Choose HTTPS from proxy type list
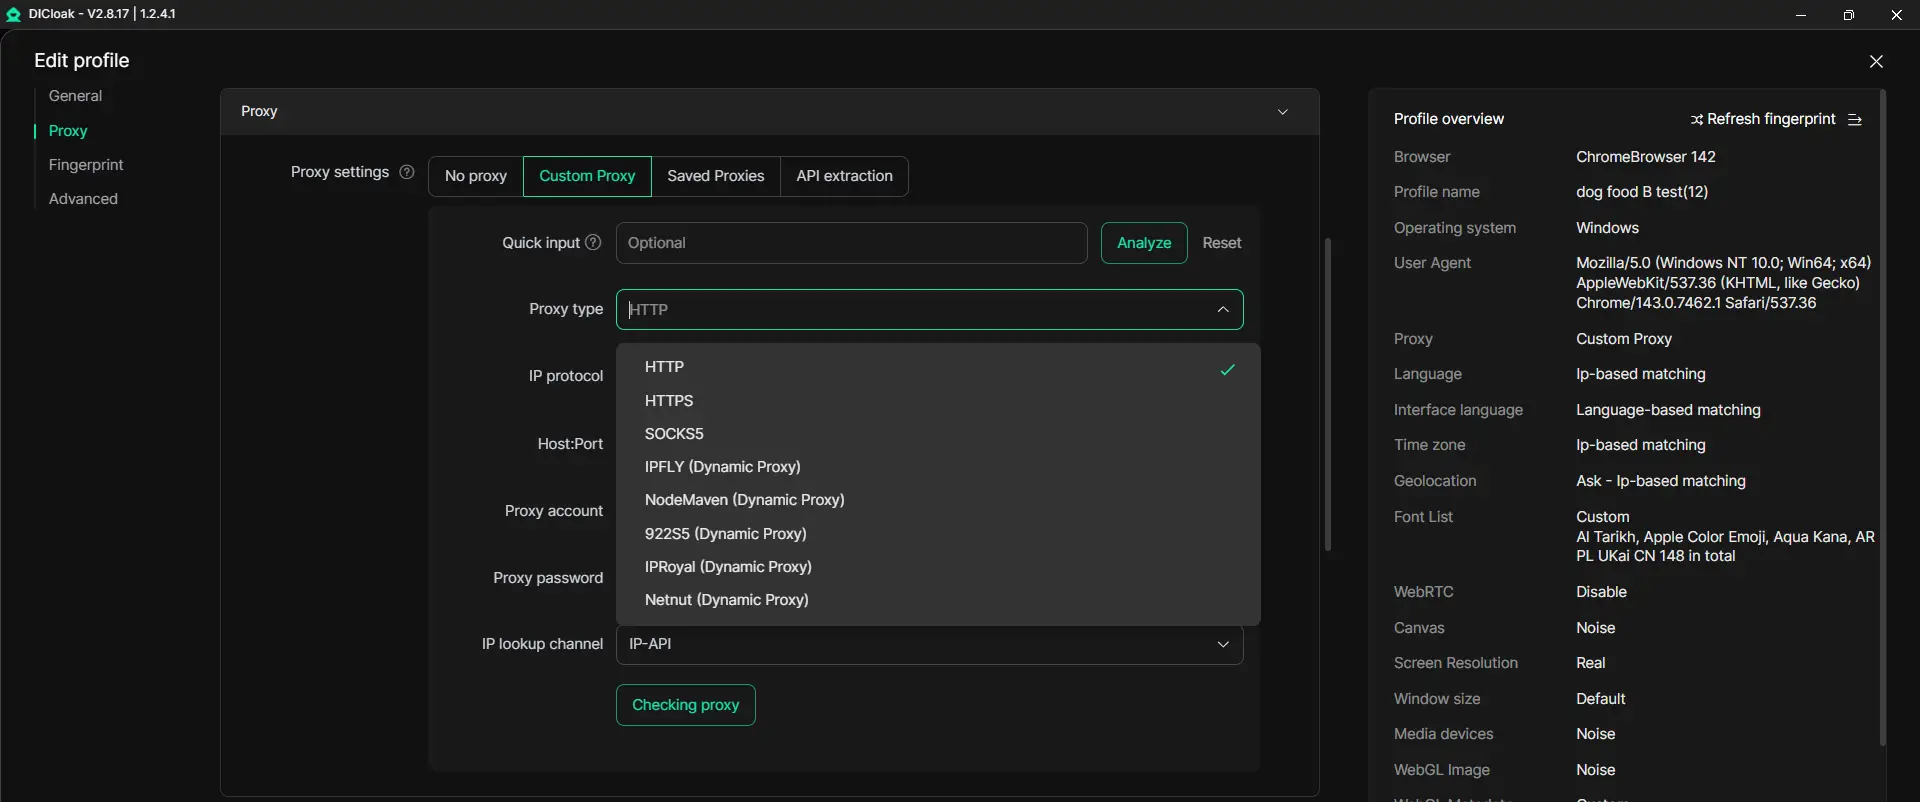Viewport: 1920px width, 802px height. pyautogui.click(x=669, y=401)
